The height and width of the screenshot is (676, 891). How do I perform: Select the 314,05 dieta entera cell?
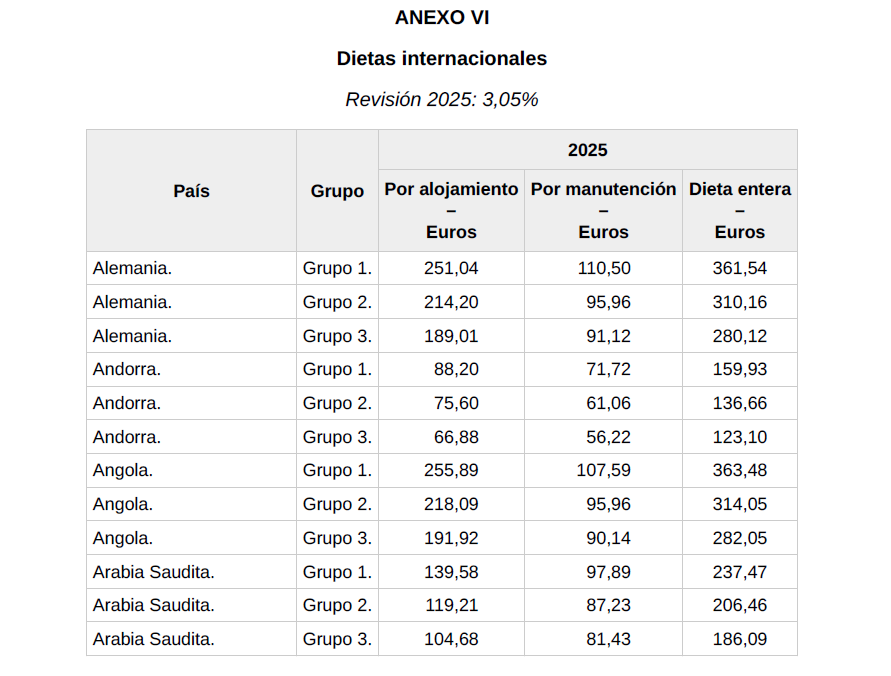[x=740, y=504]
